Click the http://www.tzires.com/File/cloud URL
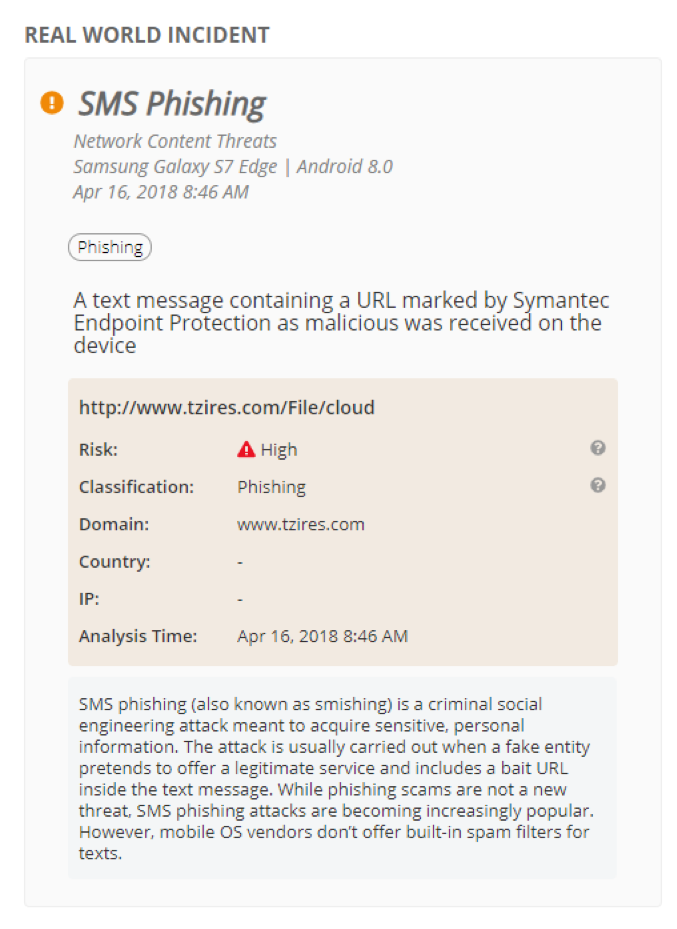This screenshot has width=677, height=929. (227, 408)
